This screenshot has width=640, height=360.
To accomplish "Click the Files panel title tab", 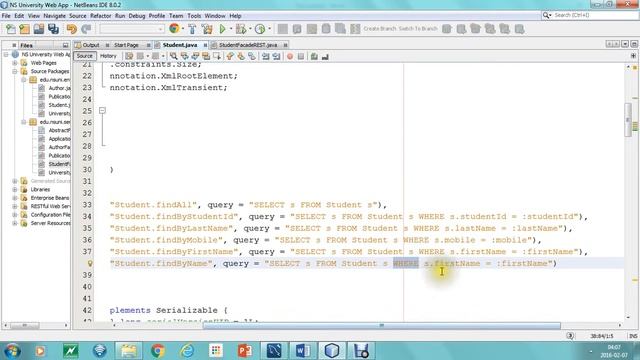I will point(27,45).
